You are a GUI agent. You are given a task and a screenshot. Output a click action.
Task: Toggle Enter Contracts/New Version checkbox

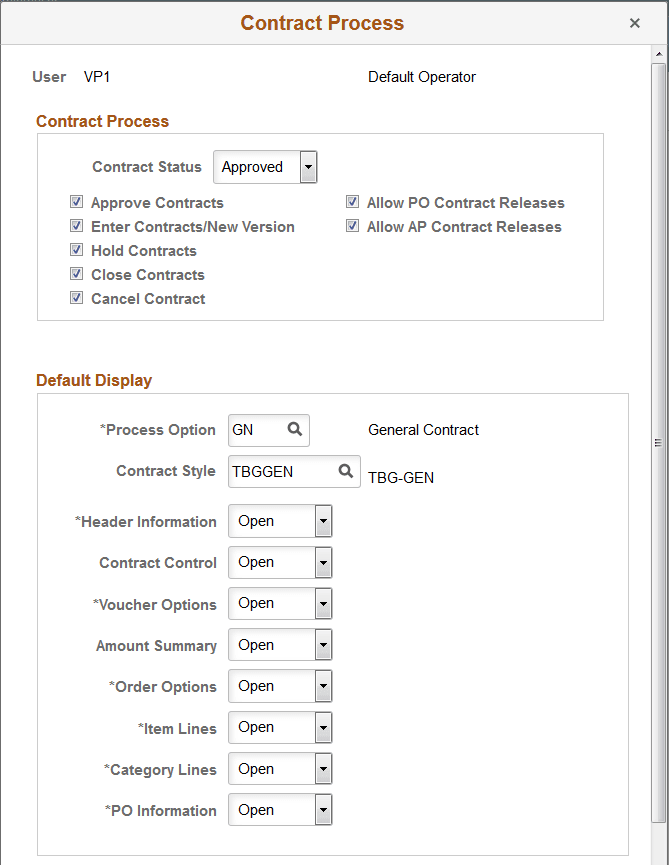tap(77, 226)
